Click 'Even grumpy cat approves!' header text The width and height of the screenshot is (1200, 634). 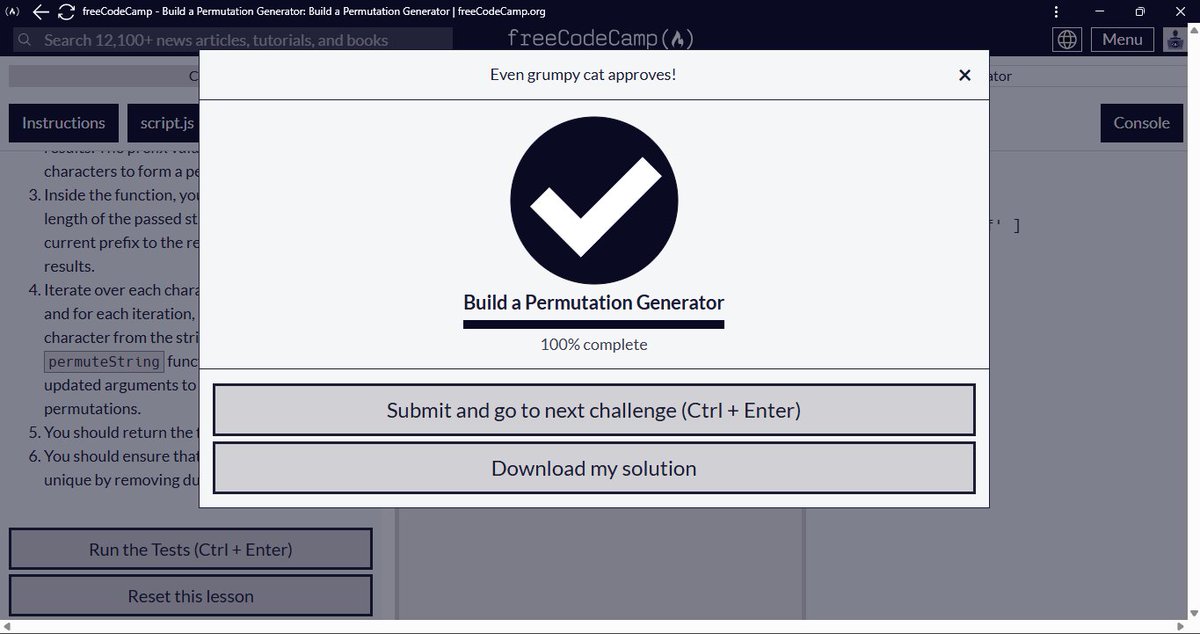[x=583, y=75]
